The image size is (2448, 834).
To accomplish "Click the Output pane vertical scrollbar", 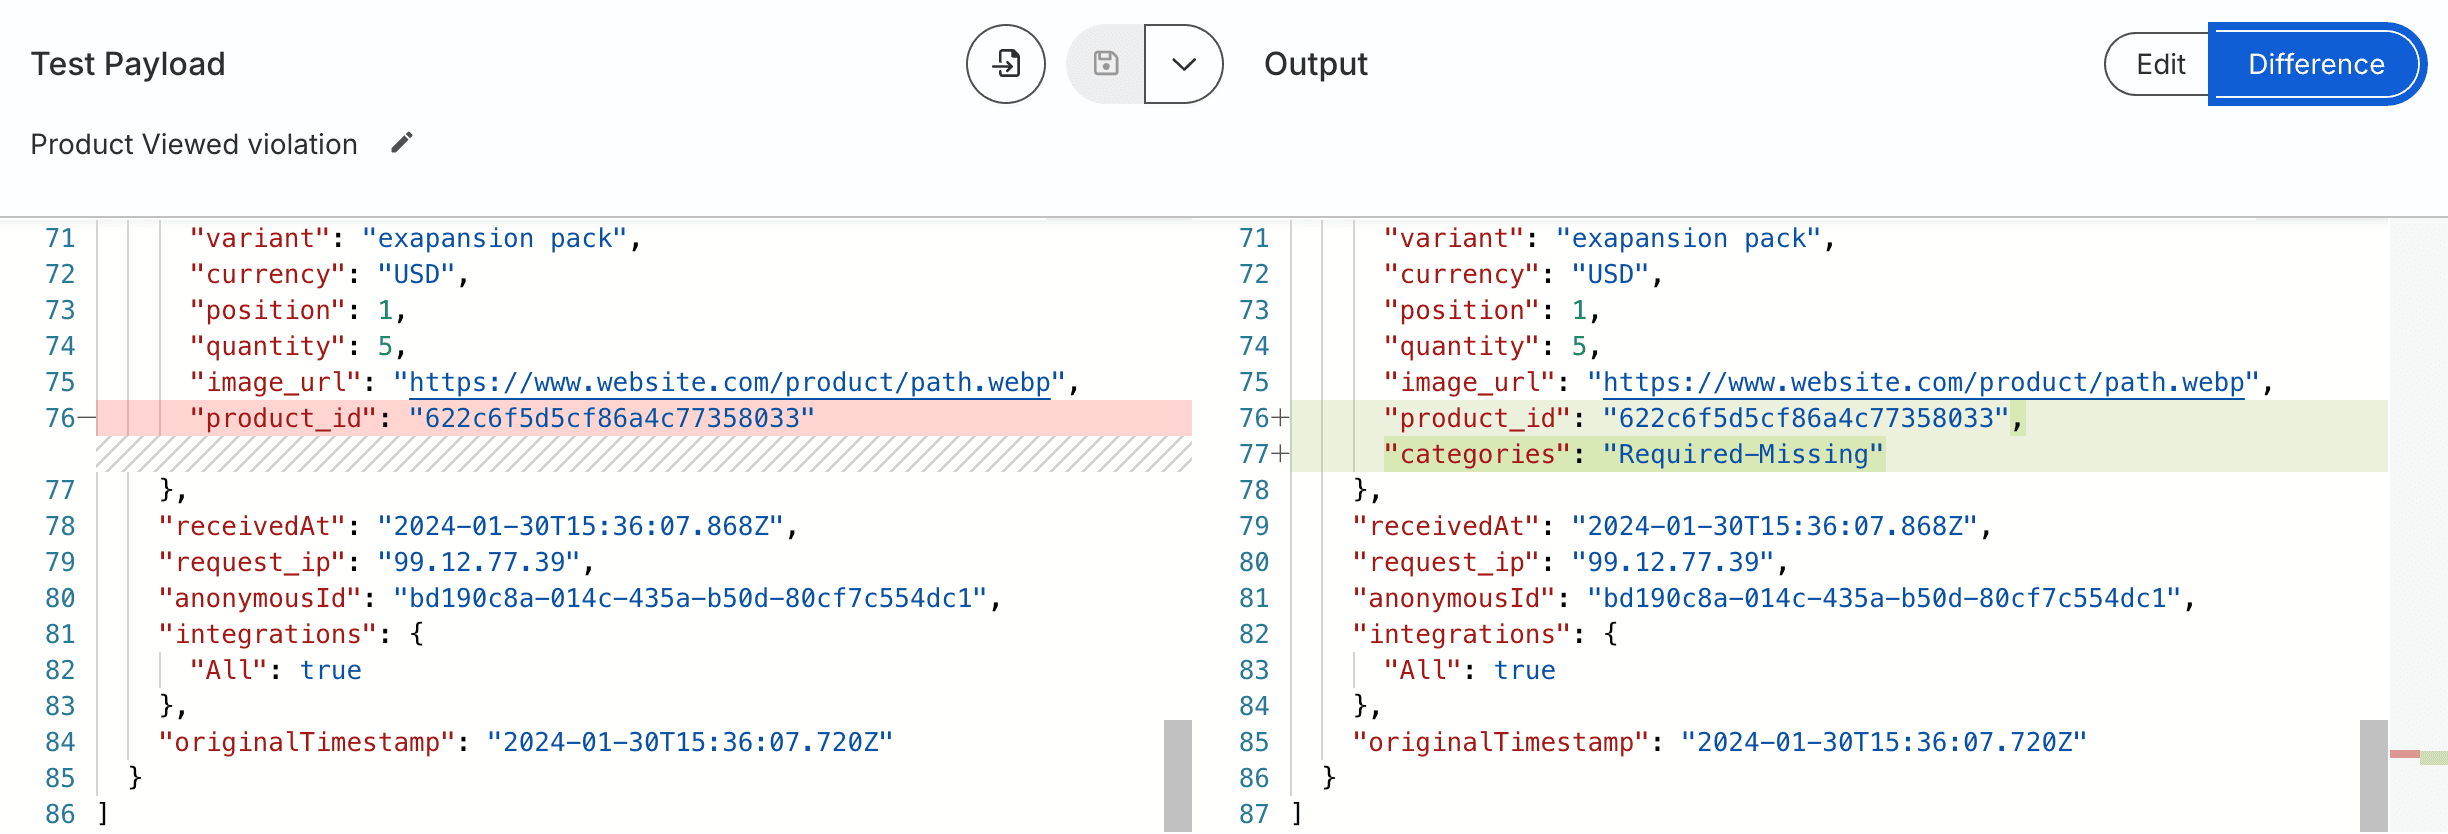I will 2373,774.
